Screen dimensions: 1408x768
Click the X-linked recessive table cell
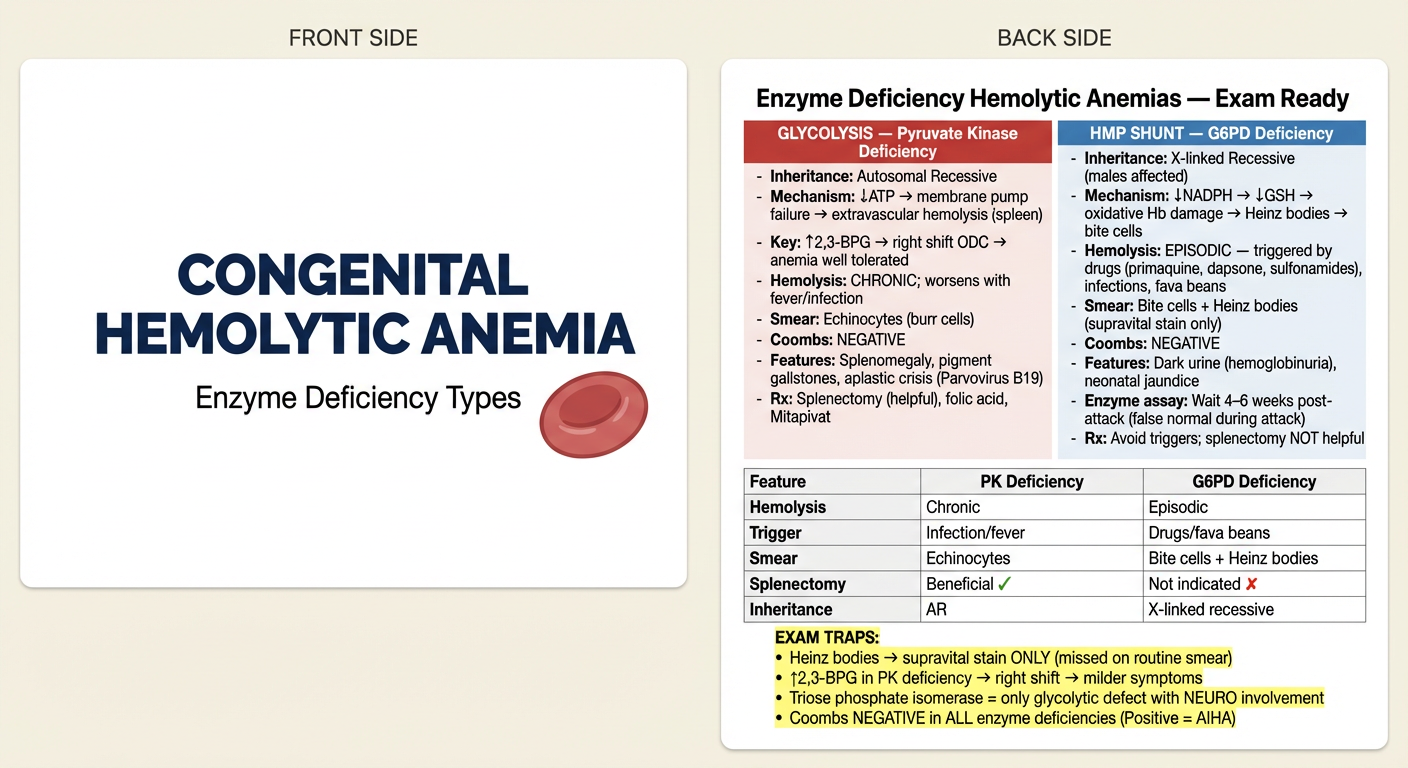click(1211, 609)
